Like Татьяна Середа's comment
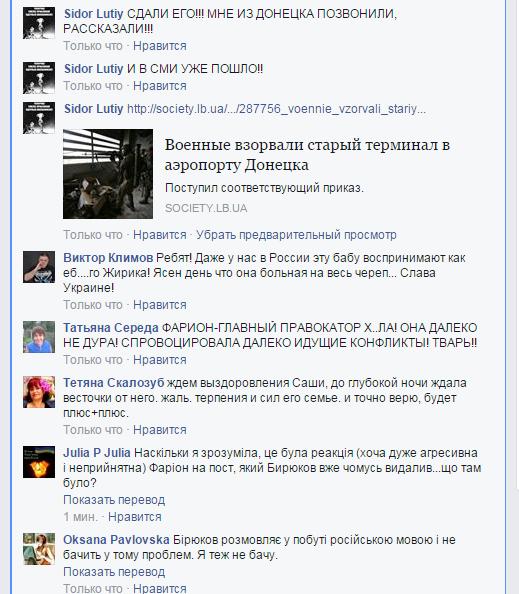The height and width of the screenshot is (594, 519). click(159, 360)
